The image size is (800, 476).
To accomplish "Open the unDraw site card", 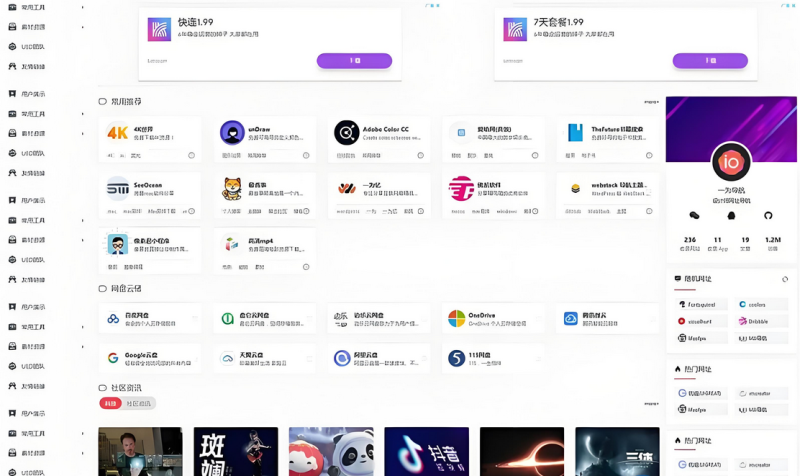I will click(x=265, y=139).
